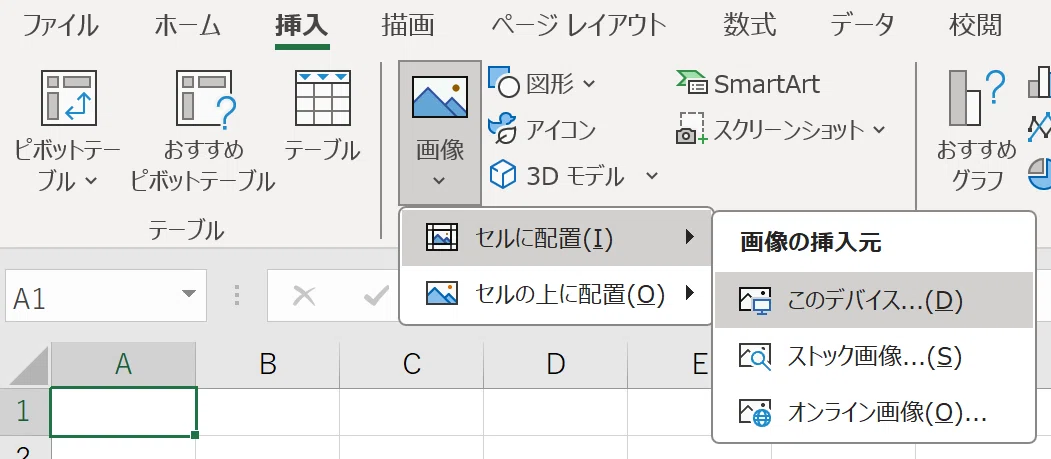Collapse the 画像 dropdown chevron

point(440,180)
